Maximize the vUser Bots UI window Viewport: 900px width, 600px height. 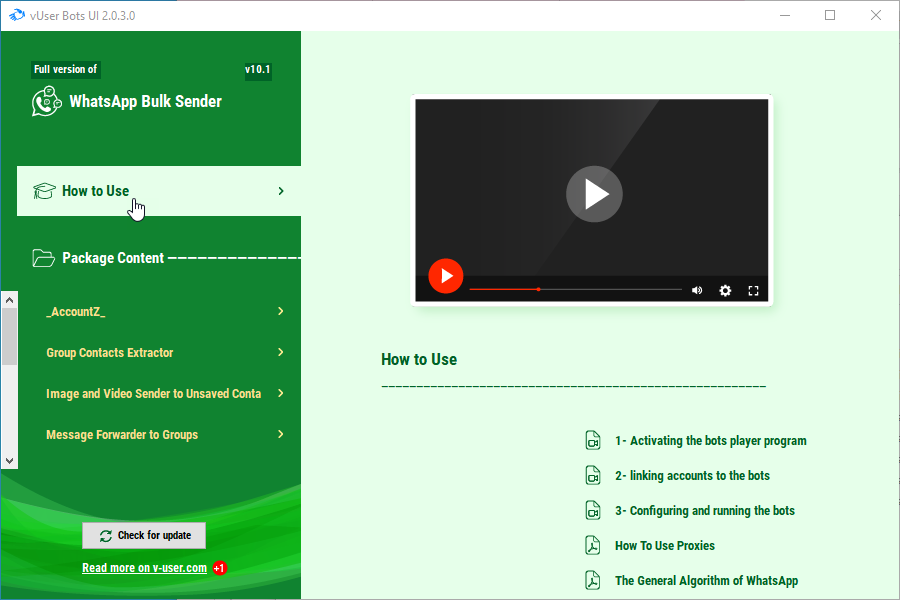coord(830,16)
